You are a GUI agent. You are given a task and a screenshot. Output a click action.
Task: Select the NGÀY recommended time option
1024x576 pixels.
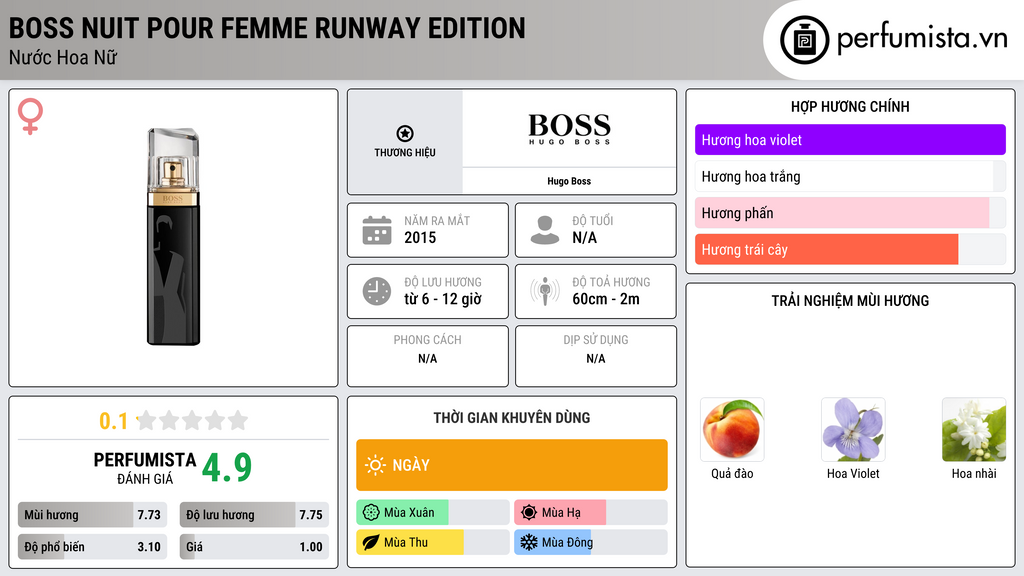pos(511,465)
